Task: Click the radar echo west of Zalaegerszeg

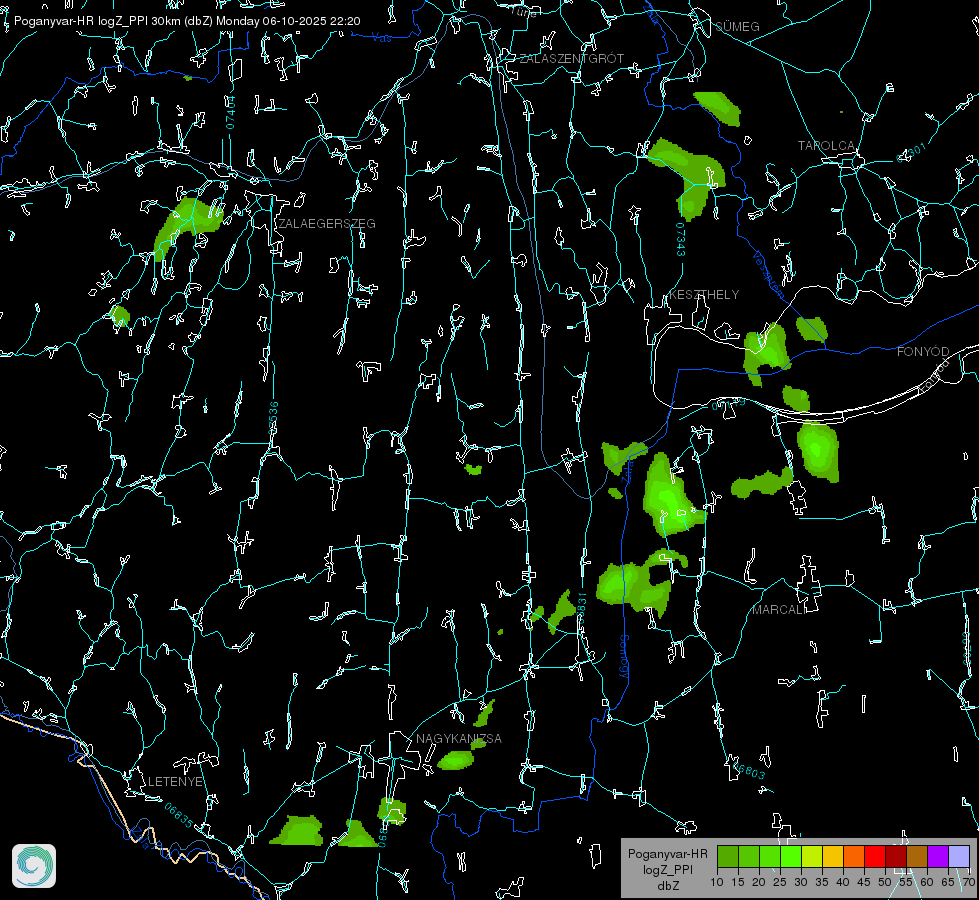Action: coord(183,225)
